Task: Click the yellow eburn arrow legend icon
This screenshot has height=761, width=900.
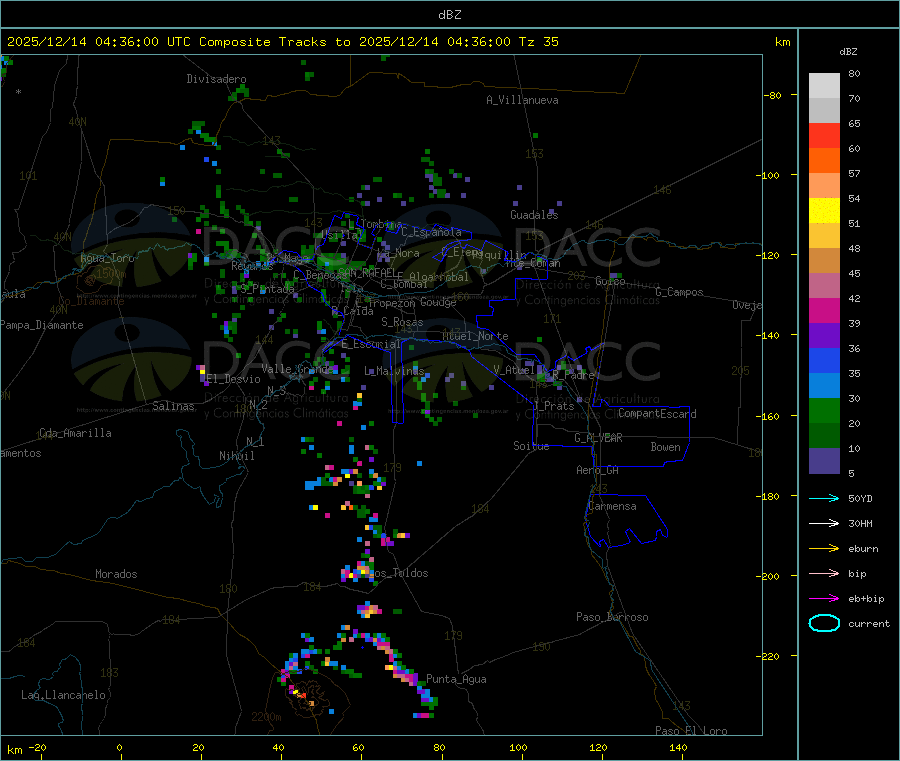Action: [824, 548]
